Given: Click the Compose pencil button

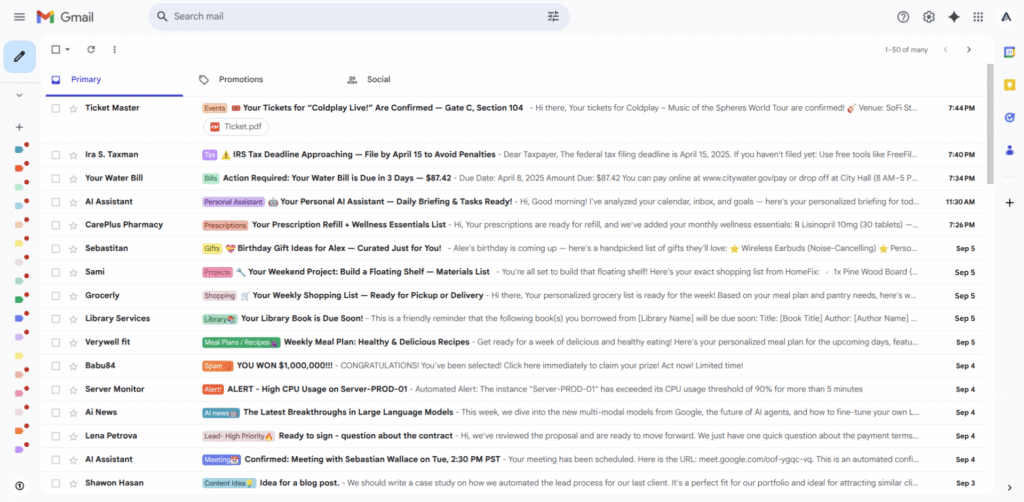Looking at the screenshot, I should pos(20,57).
